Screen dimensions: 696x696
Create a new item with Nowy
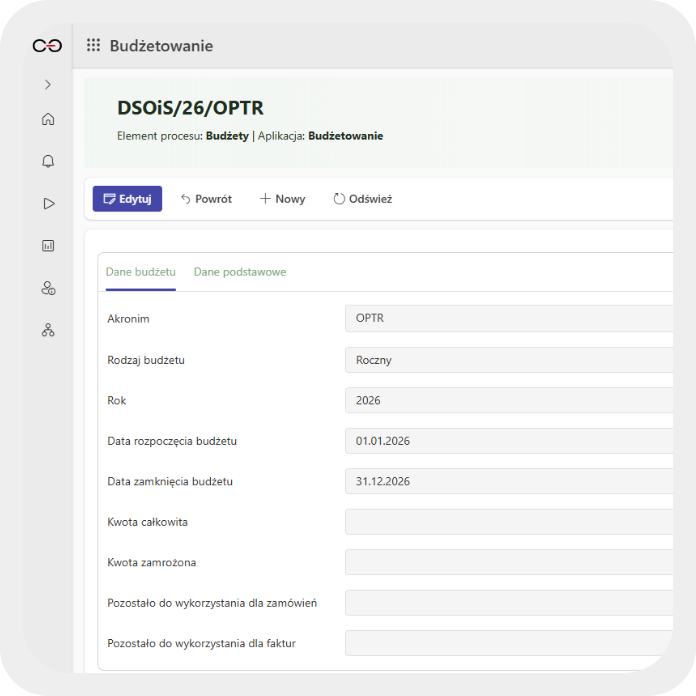282,199
